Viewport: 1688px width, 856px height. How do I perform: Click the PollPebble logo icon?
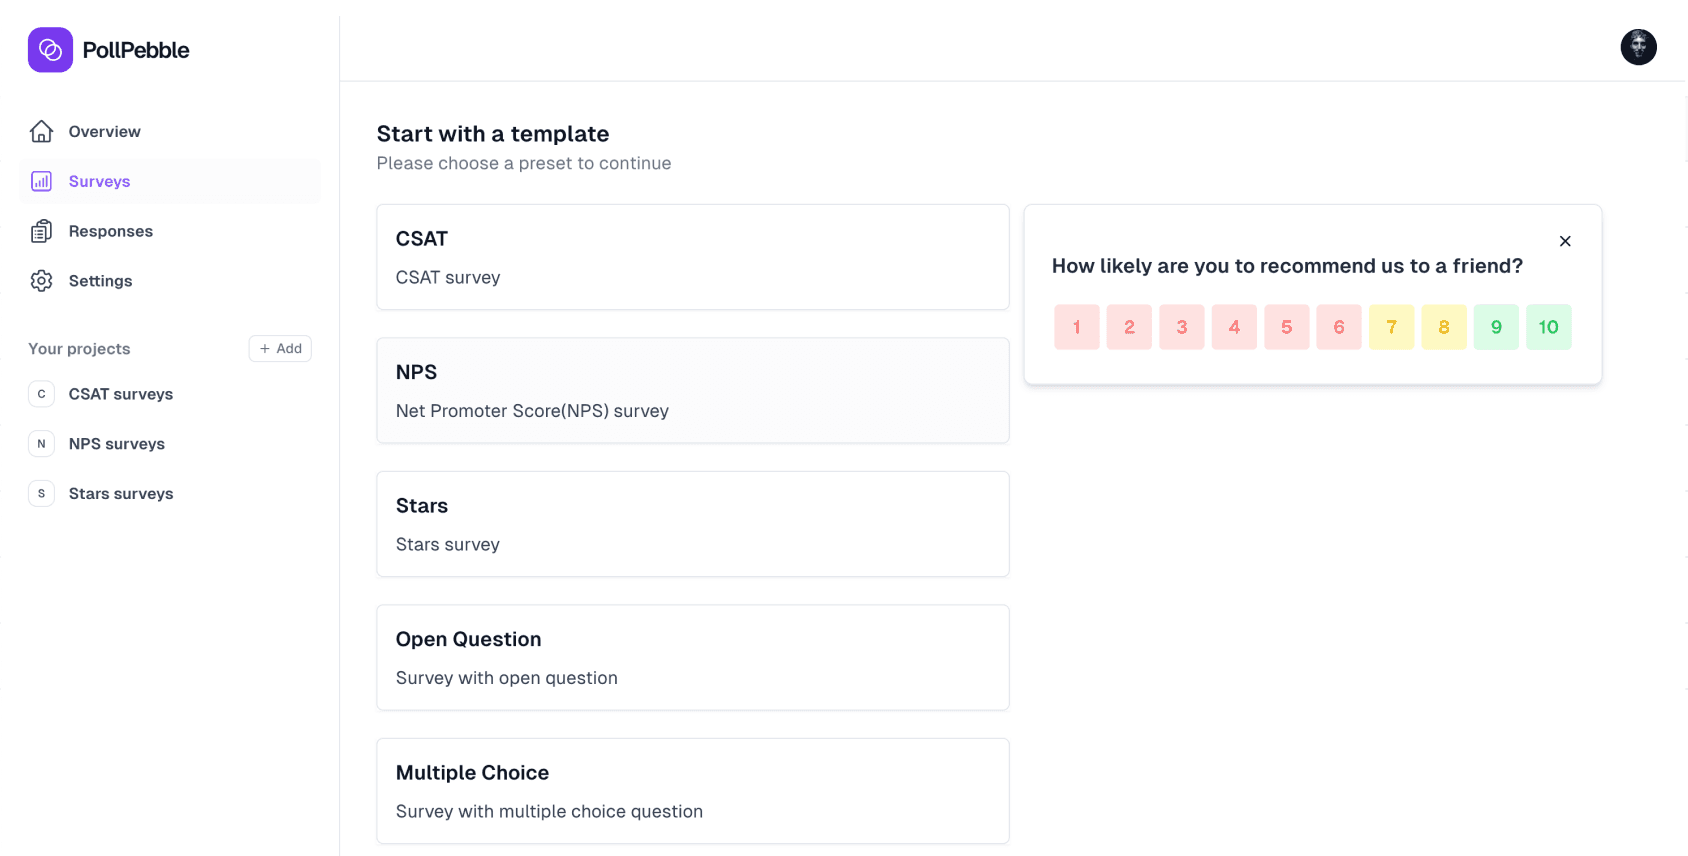(x=50, y=50)
